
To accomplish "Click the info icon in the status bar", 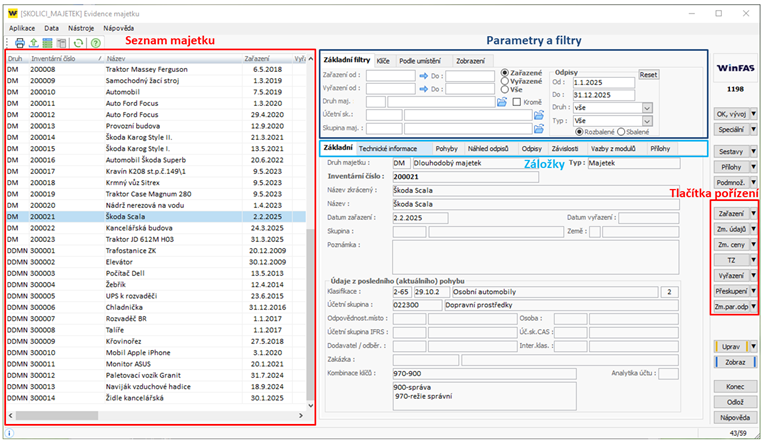I will click(9, 433).
